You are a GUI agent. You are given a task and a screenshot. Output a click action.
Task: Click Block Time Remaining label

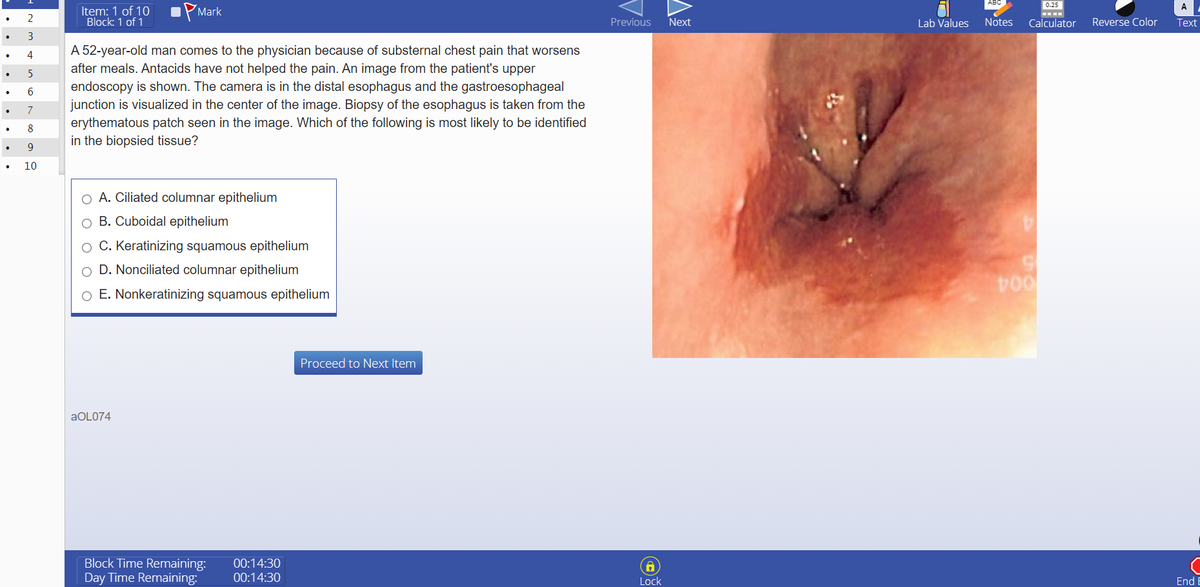click(145, 564)
